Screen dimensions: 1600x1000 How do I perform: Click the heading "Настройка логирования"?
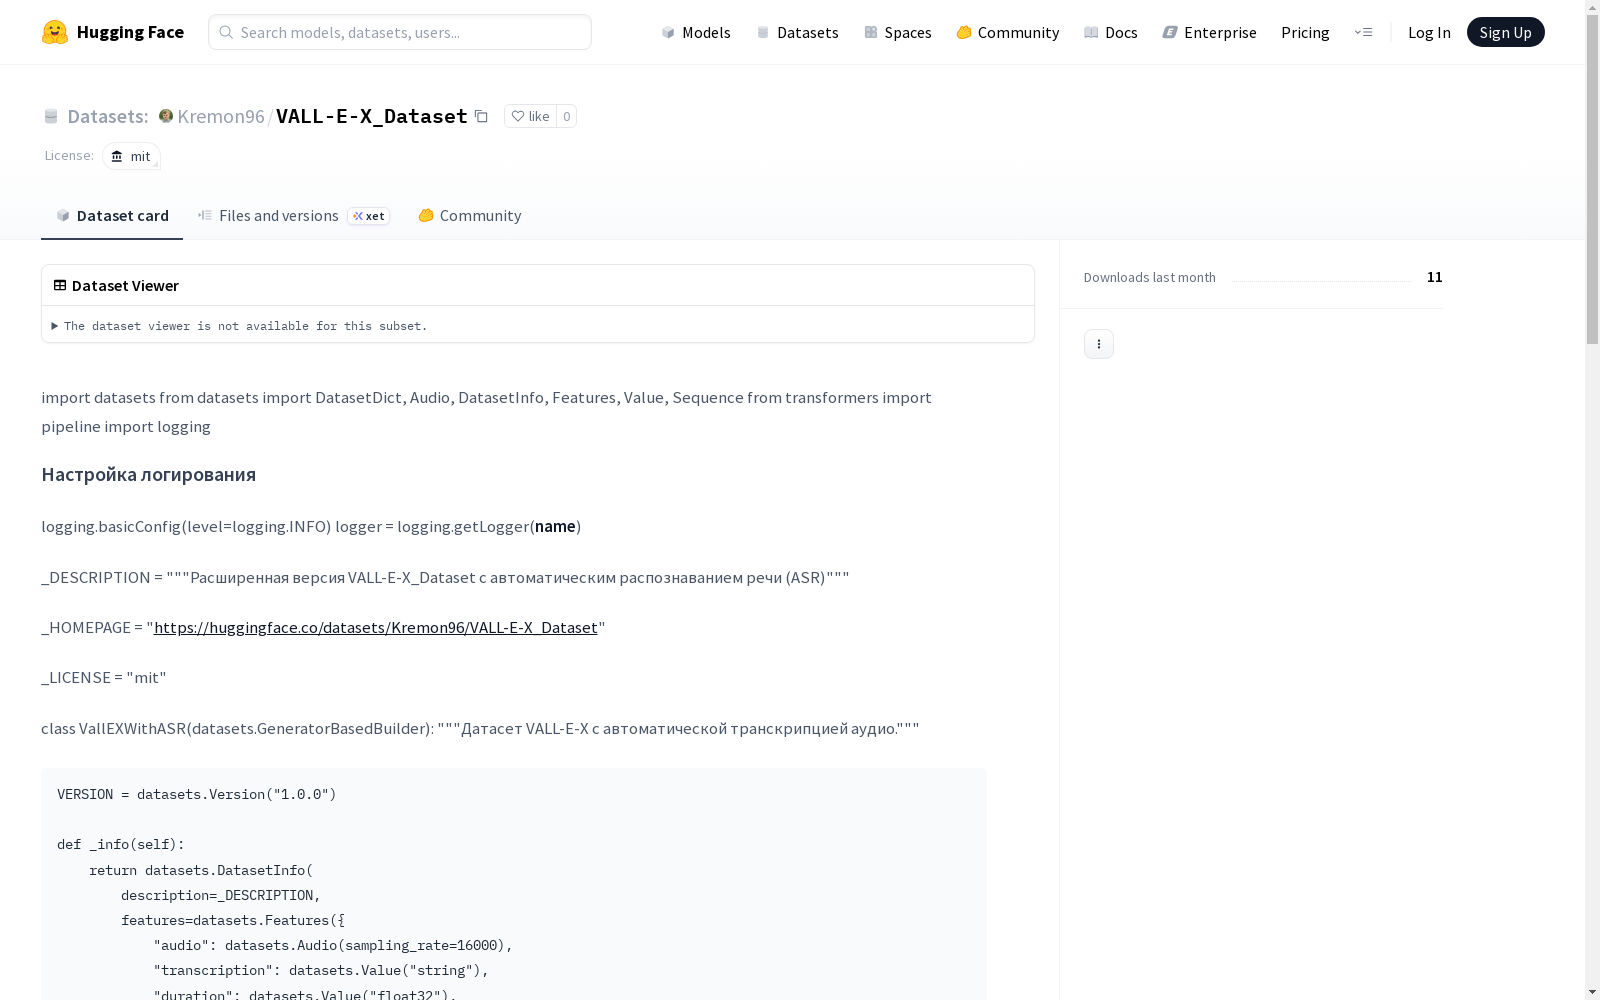pyautogui.click(x=148, y=474)
